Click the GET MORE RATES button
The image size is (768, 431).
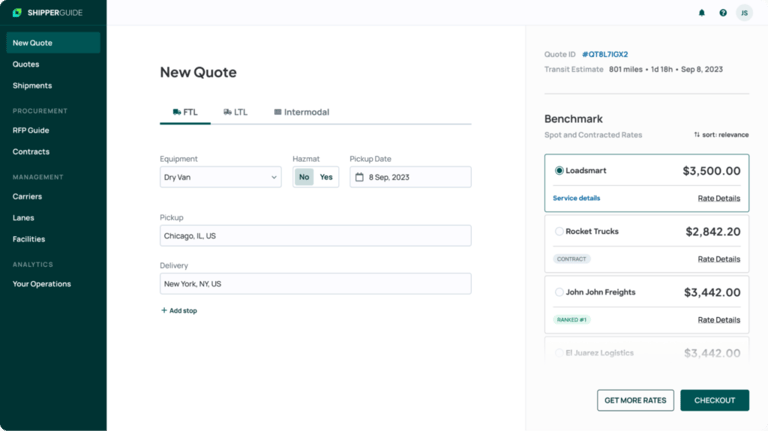[635, 400]
